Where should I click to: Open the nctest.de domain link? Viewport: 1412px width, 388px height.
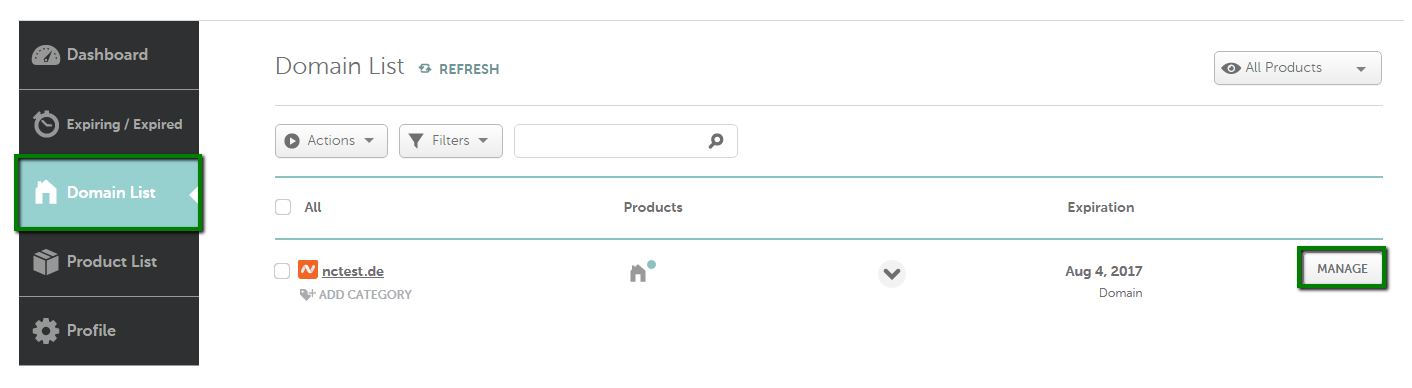click(353, 271)
